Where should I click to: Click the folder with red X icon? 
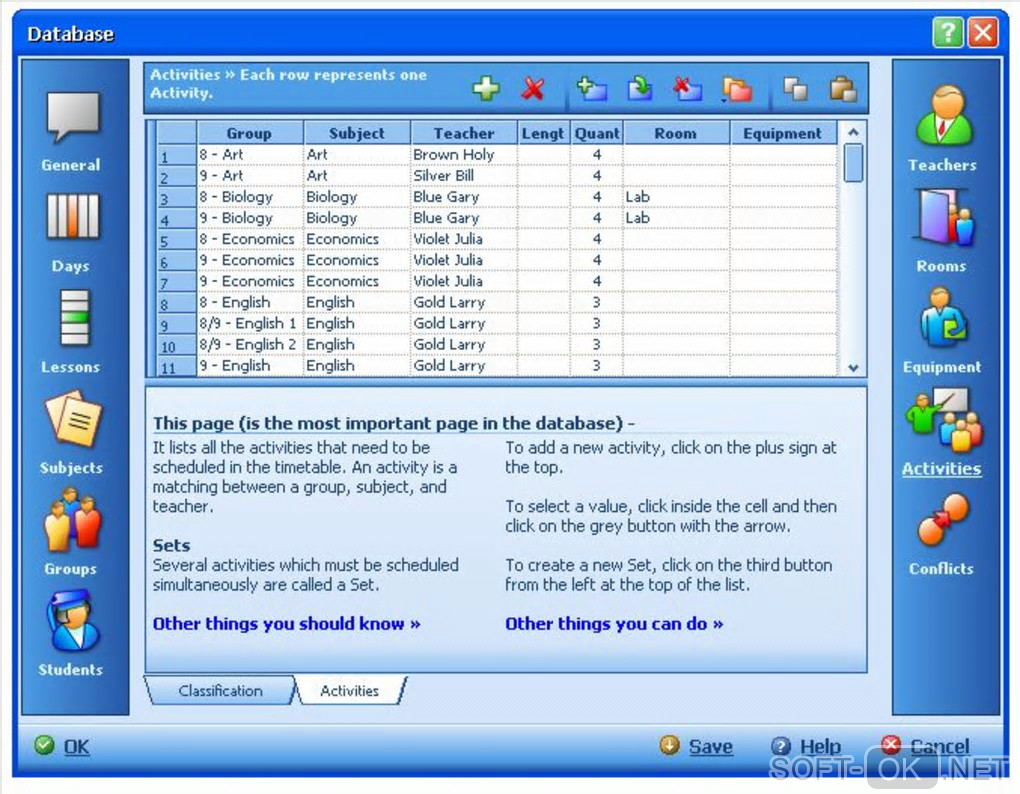[x=688, y=88]
